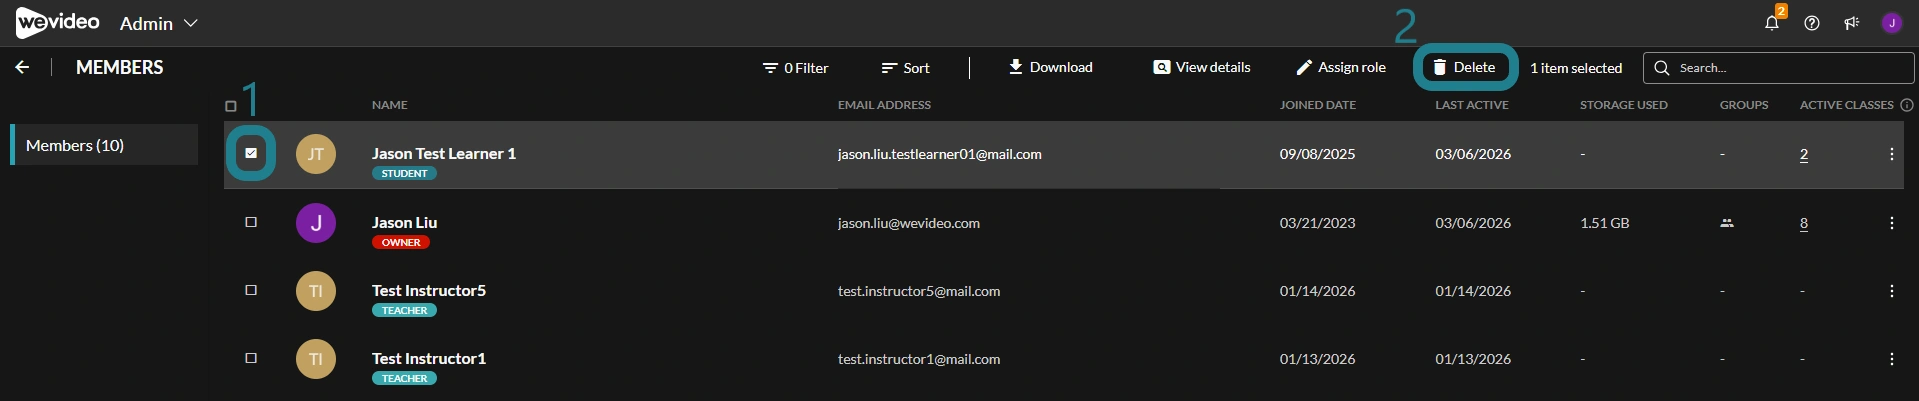
Task: Open the user profile avatar menu
Action: (x=1892, y=23)
